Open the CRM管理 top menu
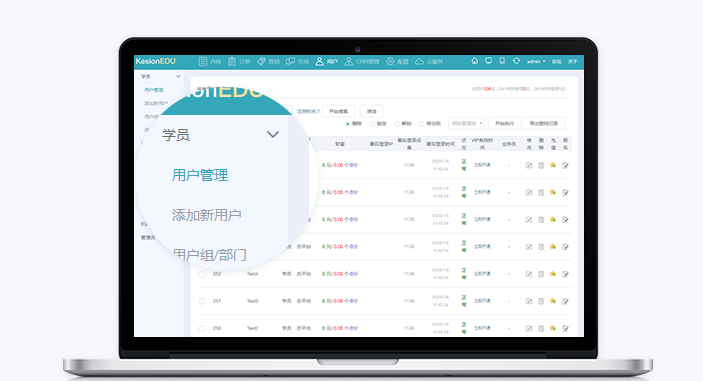Screen dimensions: 703x381 [362, 61]
